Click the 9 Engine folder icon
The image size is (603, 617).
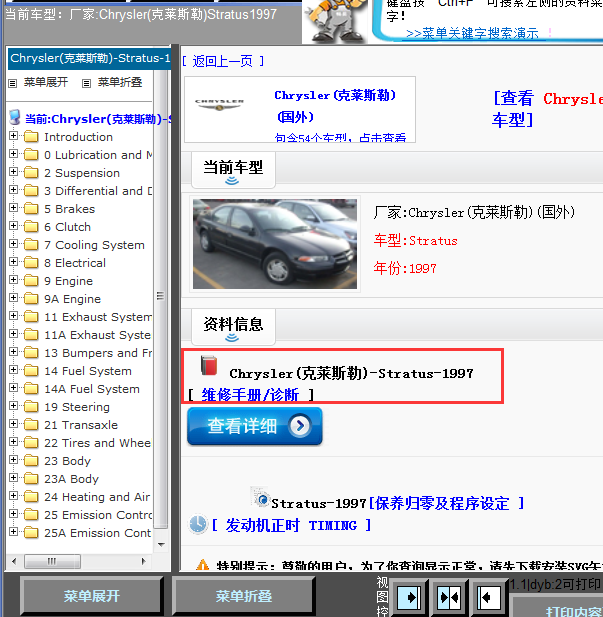[x=31, y=281]
